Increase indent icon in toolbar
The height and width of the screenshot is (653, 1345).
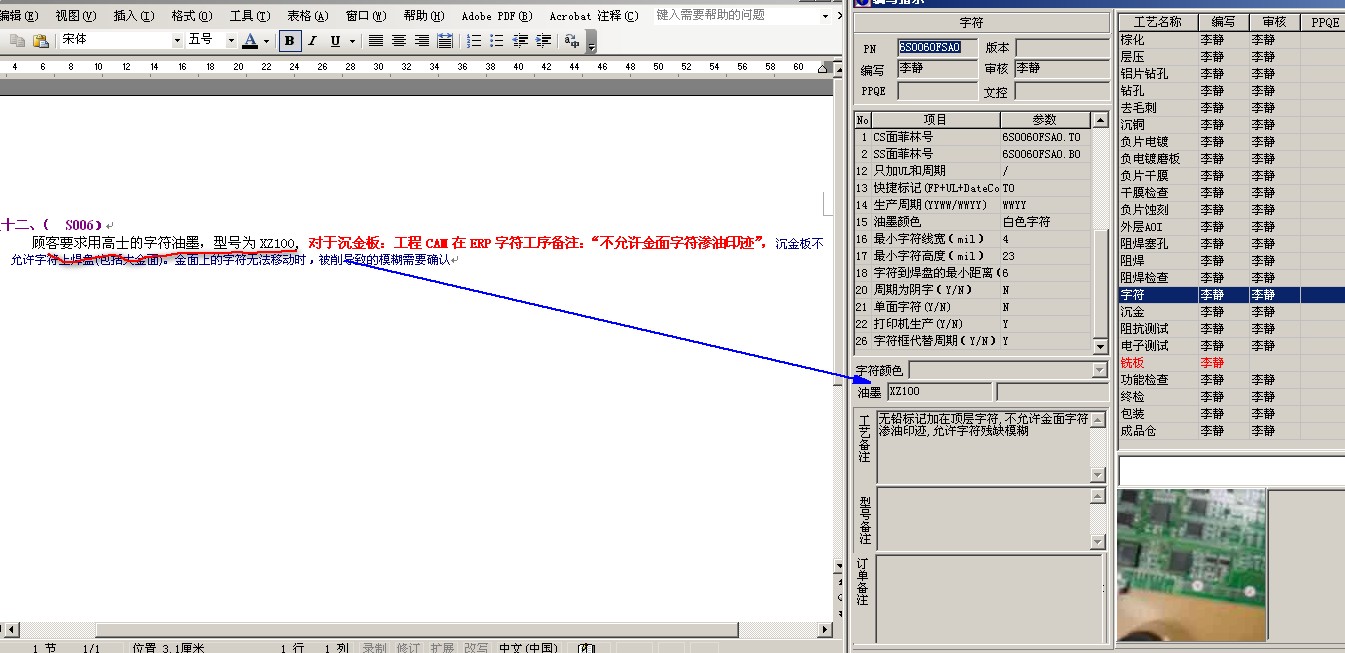(x=543, y=41)
